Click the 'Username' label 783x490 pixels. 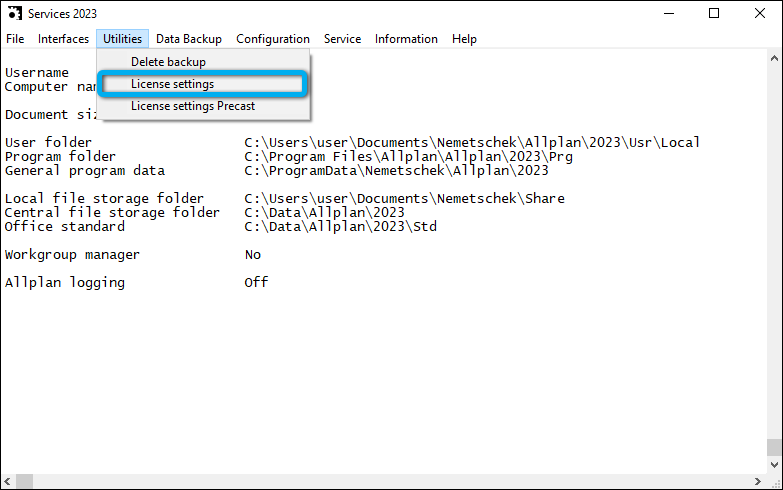pyautogui.click(x=37, y=72)
